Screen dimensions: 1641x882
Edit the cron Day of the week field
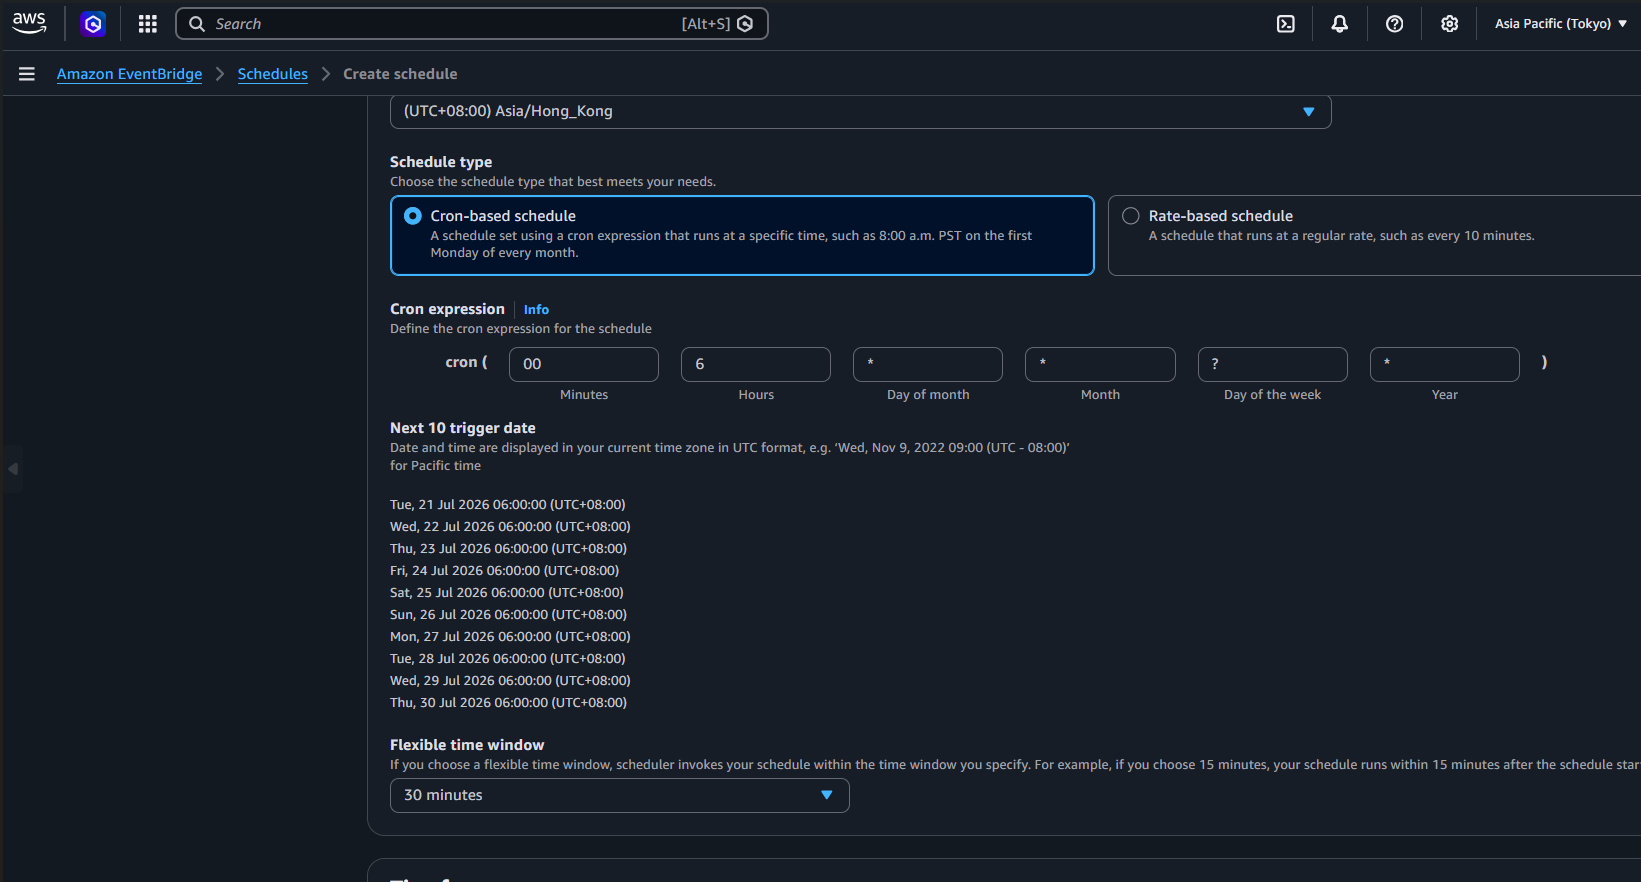(1273, 364)
